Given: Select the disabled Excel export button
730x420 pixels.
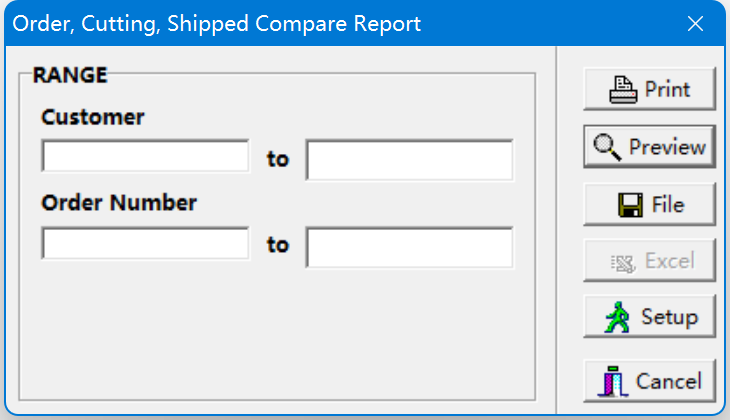Looking at the screenshot, I should point(649,260).
